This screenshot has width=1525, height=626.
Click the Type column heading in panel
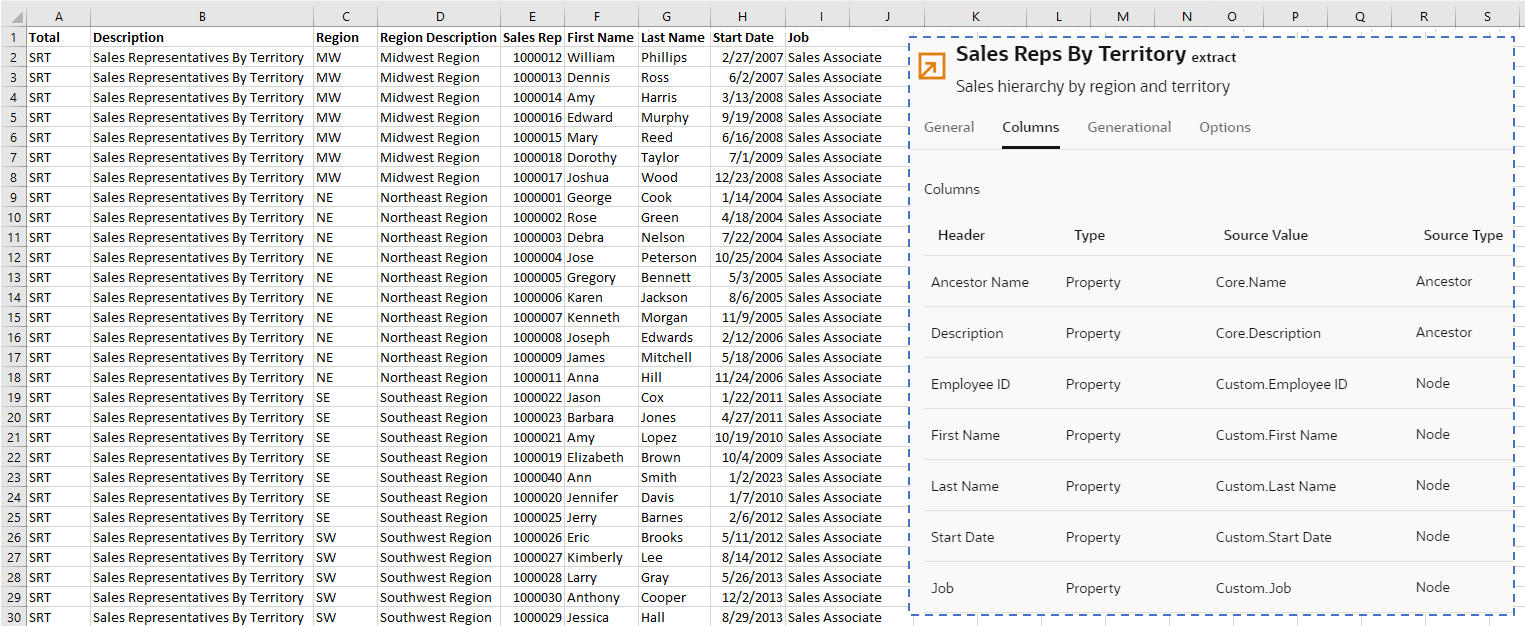coord(1089,235)
